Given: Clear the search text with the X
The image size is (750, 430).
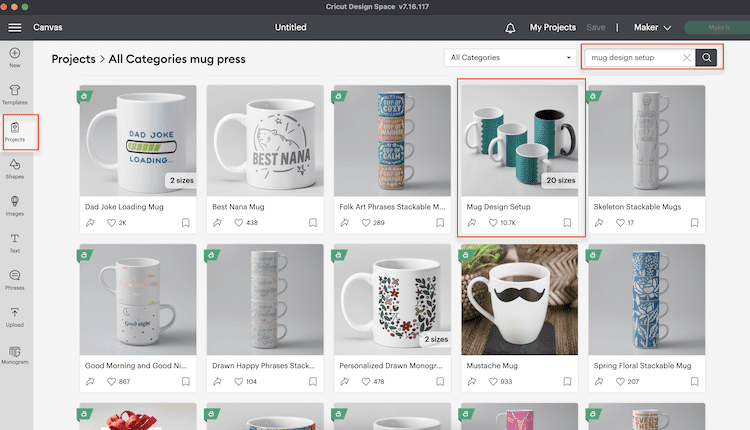Looking at the screenshot, I should click(686, 57).
